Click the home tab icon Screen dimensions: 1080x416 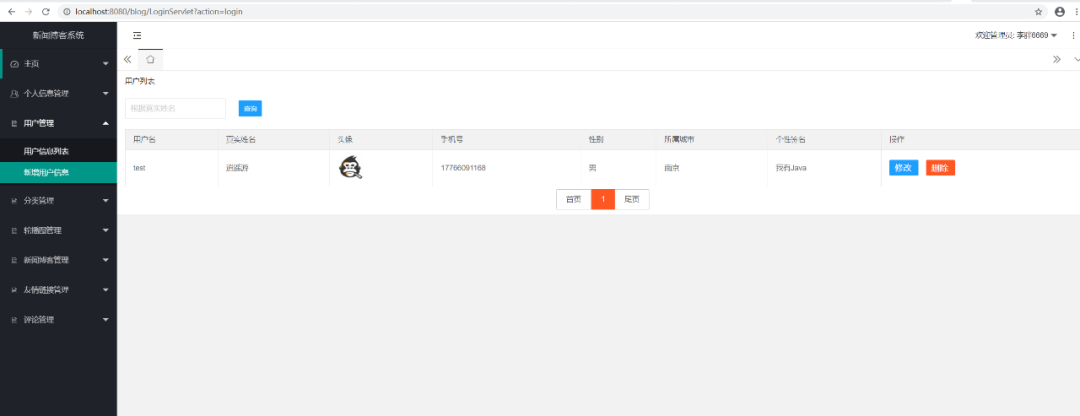tap(150, 59)
